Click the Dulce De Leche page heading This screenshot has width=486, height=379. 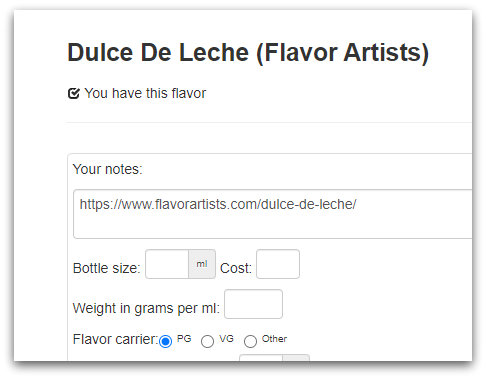click(x=248, y=53)
